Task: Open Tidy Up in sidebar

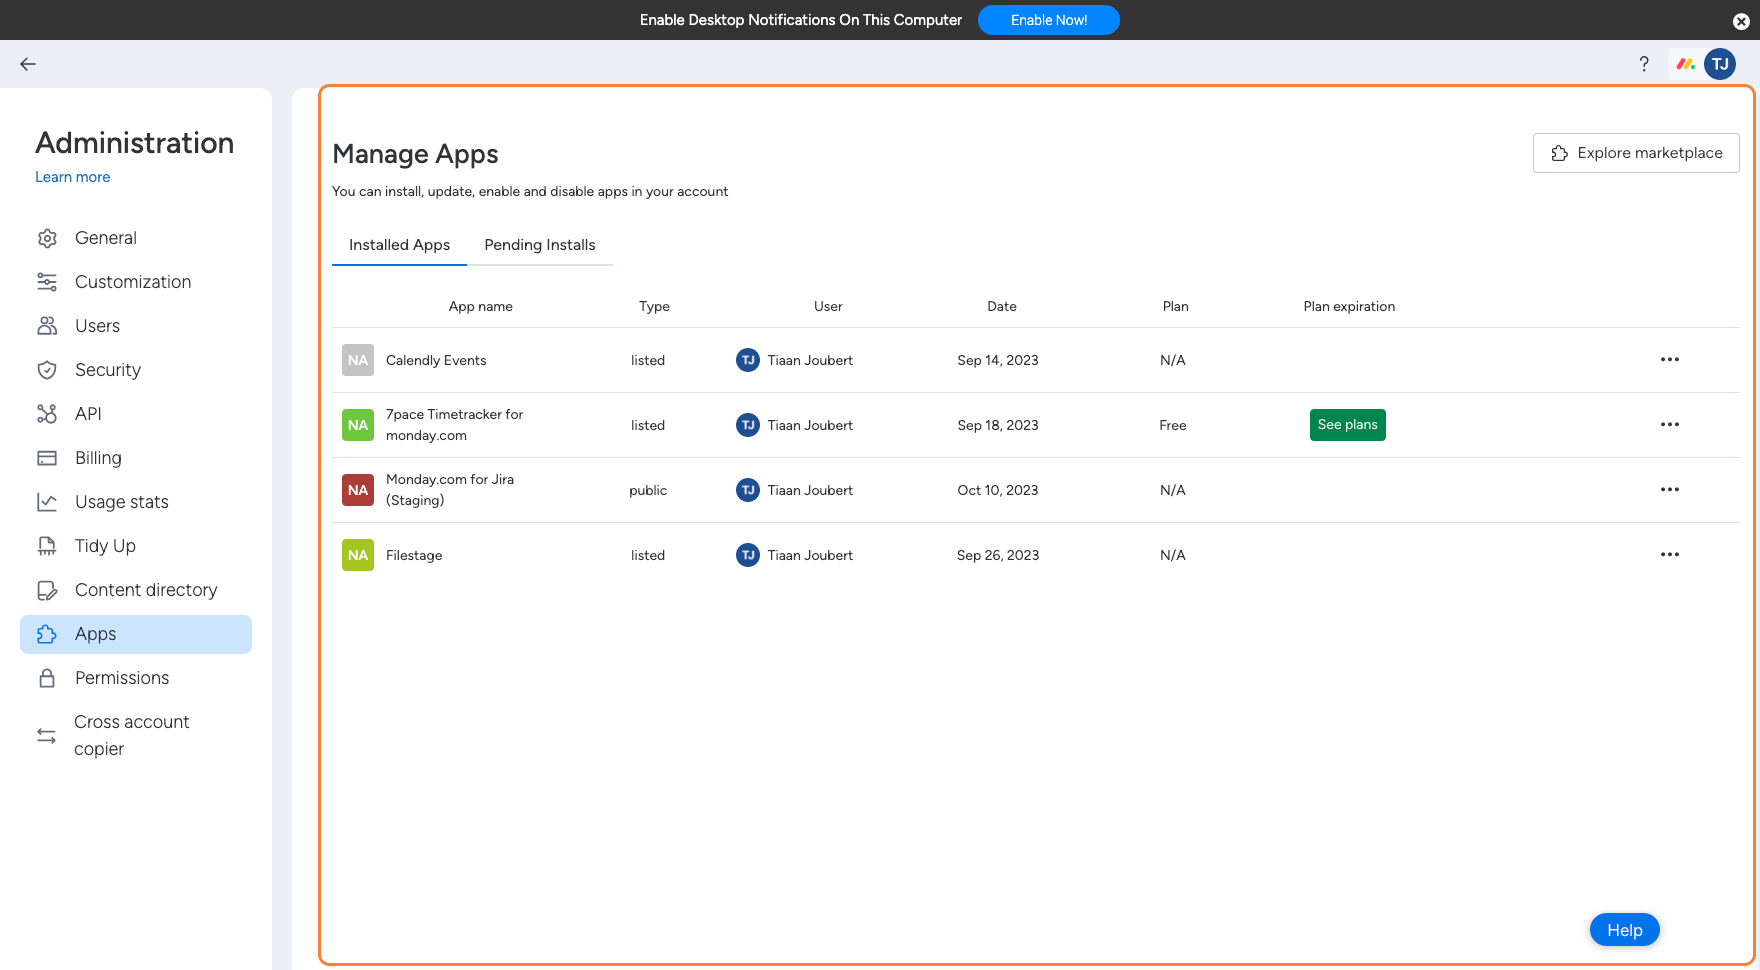Action: tap(136, 546)
